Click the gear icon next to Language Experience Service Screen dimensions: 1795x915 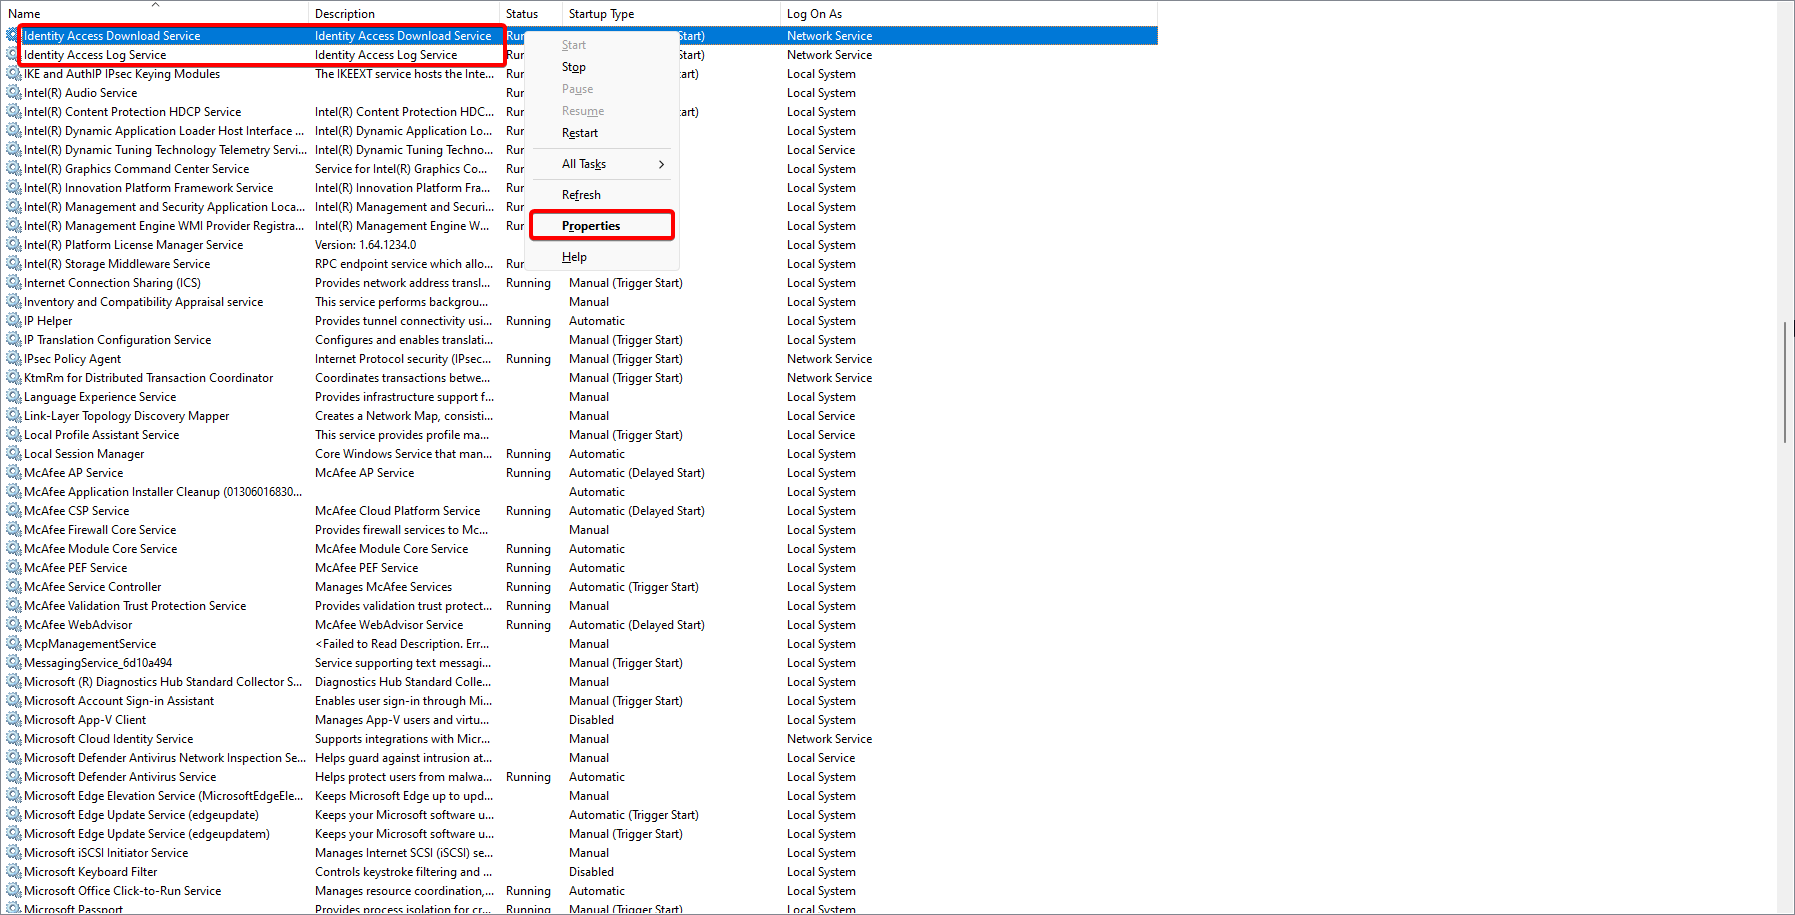pos(14,397)
